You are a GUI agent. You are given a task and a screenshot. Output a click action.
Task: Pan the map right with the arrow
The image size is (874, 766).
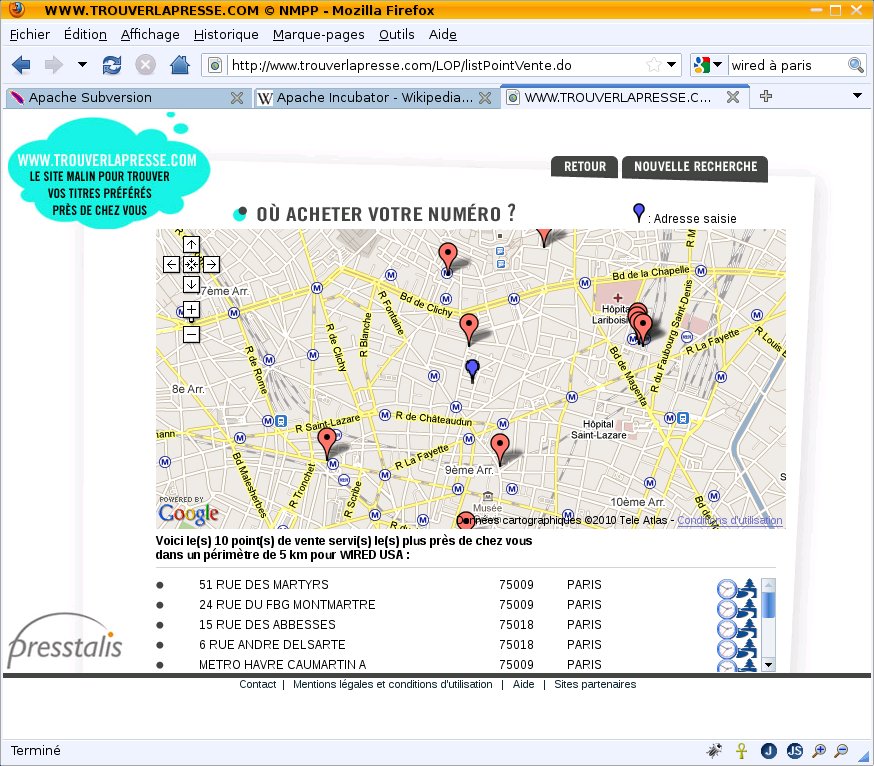click(211, 264)
